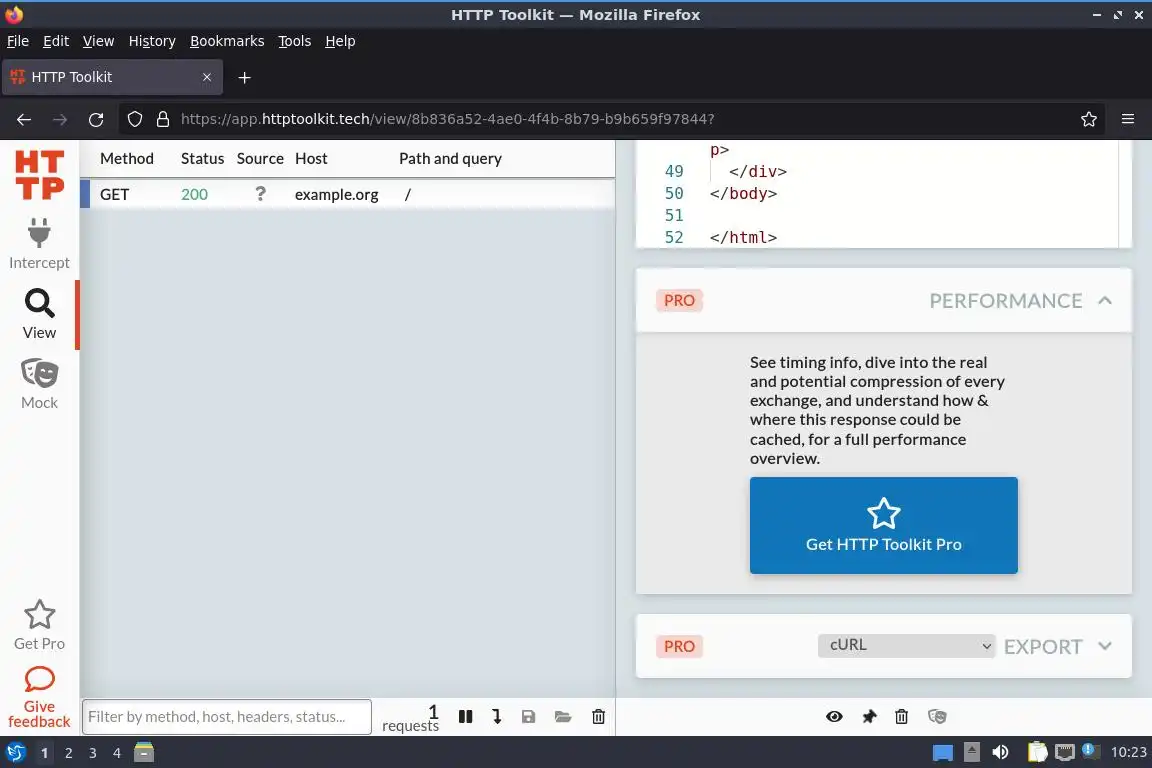1152x768 pixels.
Task: Click the Host column header
Action: tap(311, 159)
